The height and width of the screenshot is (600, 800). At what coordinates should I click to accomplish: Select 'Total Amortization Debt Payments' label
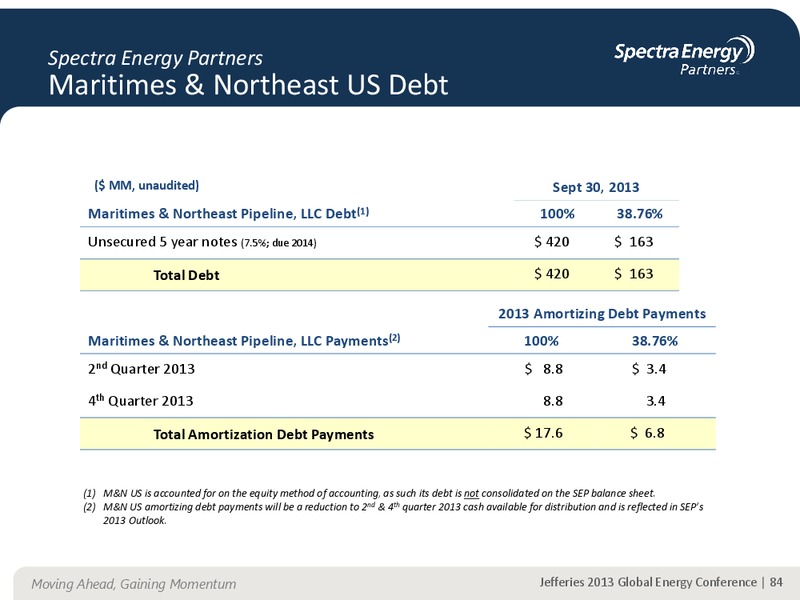tap(263, 434)
